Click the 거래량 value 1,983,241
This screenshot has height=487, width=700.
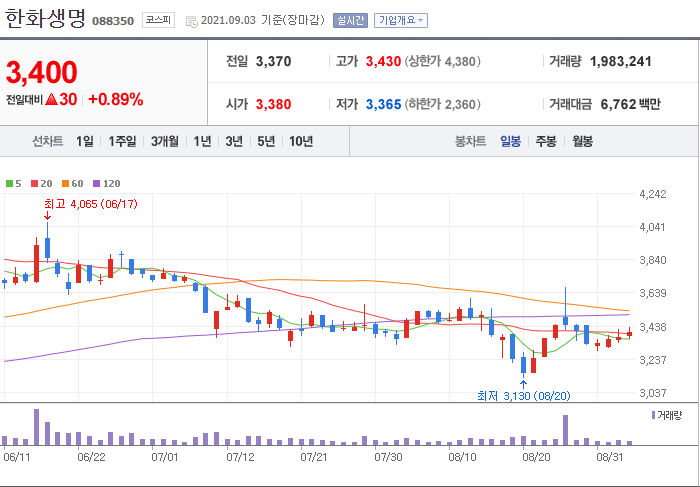(621, 61)
